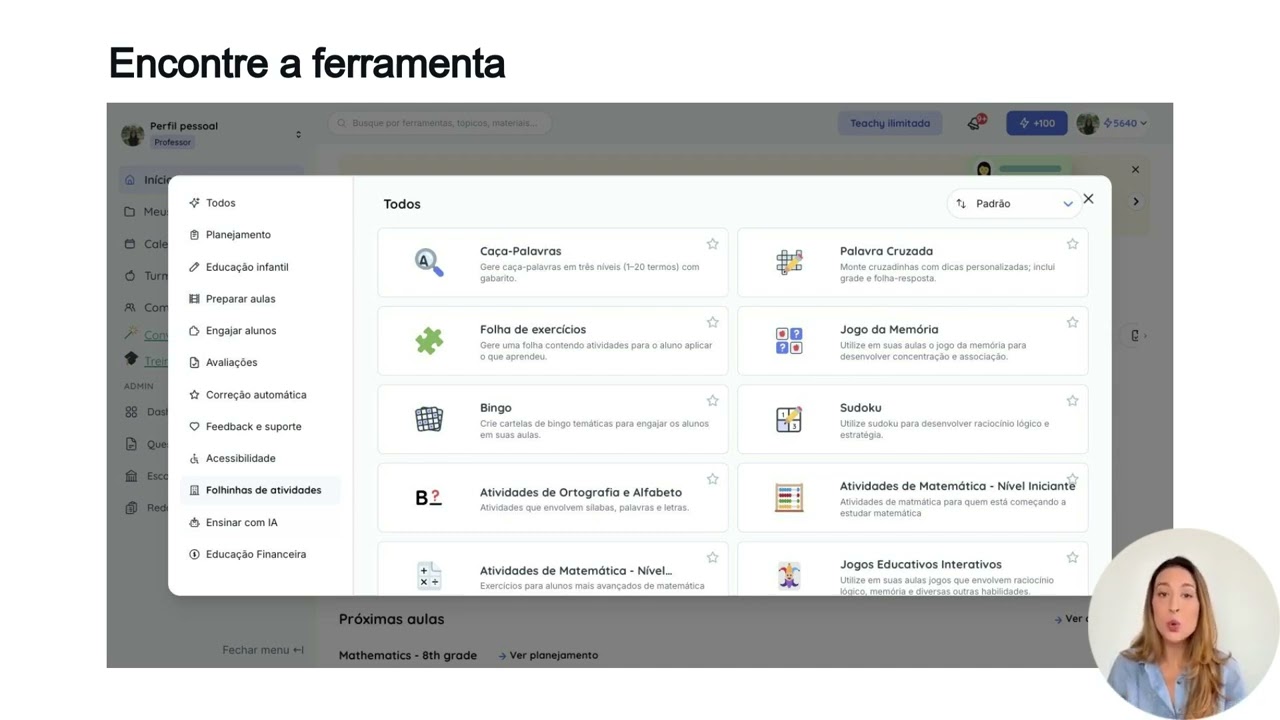Click the Preparar aulas film icon

[194, 299]
